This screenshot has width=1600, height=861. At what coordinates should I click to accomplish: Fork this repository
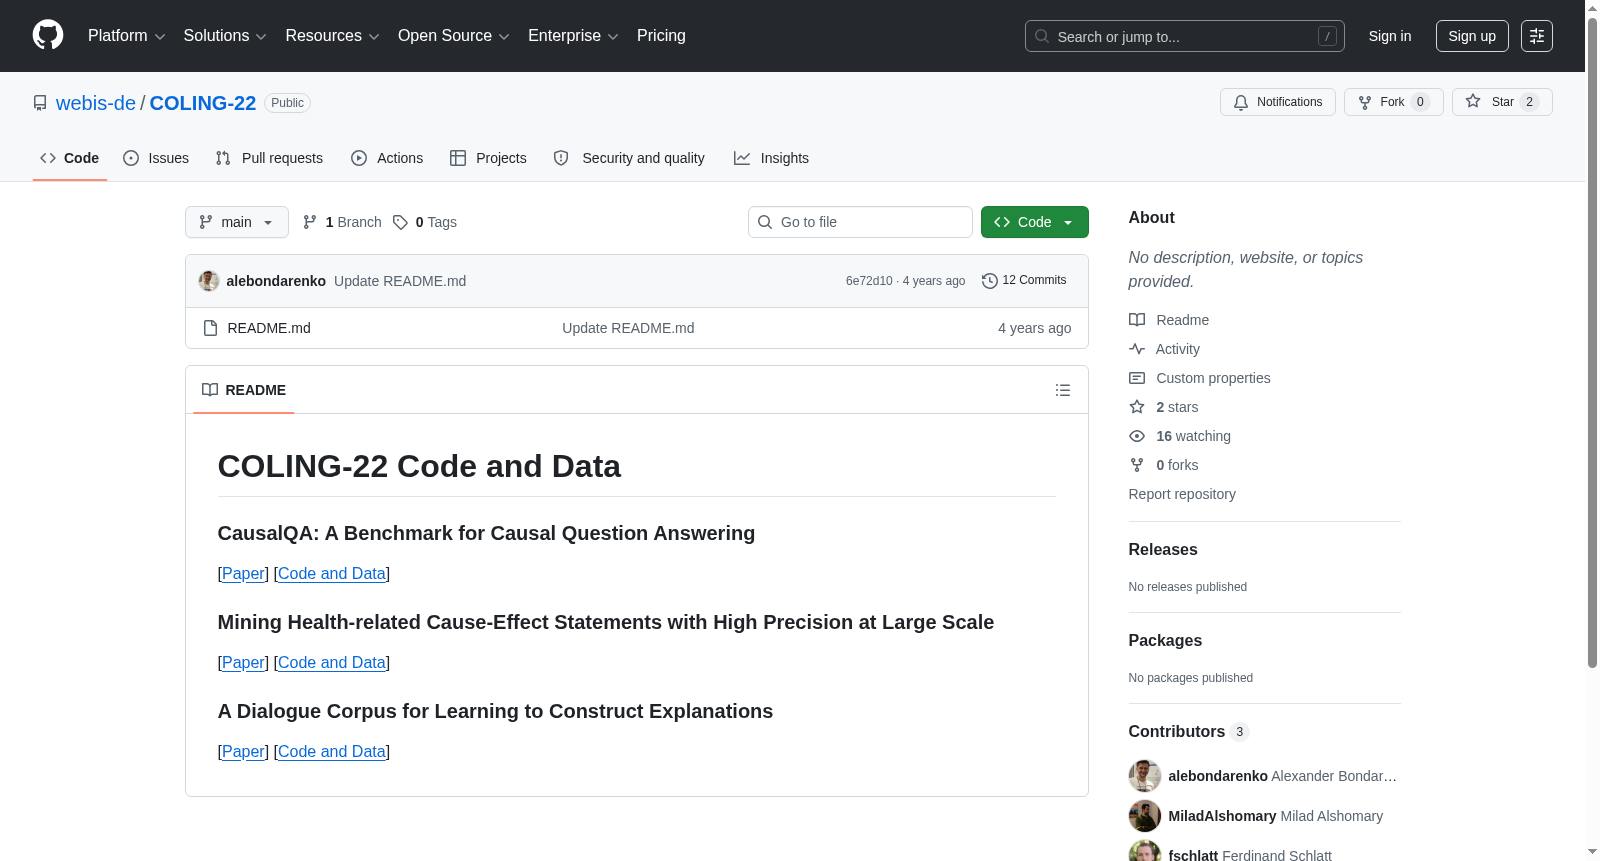[1394, 102]
